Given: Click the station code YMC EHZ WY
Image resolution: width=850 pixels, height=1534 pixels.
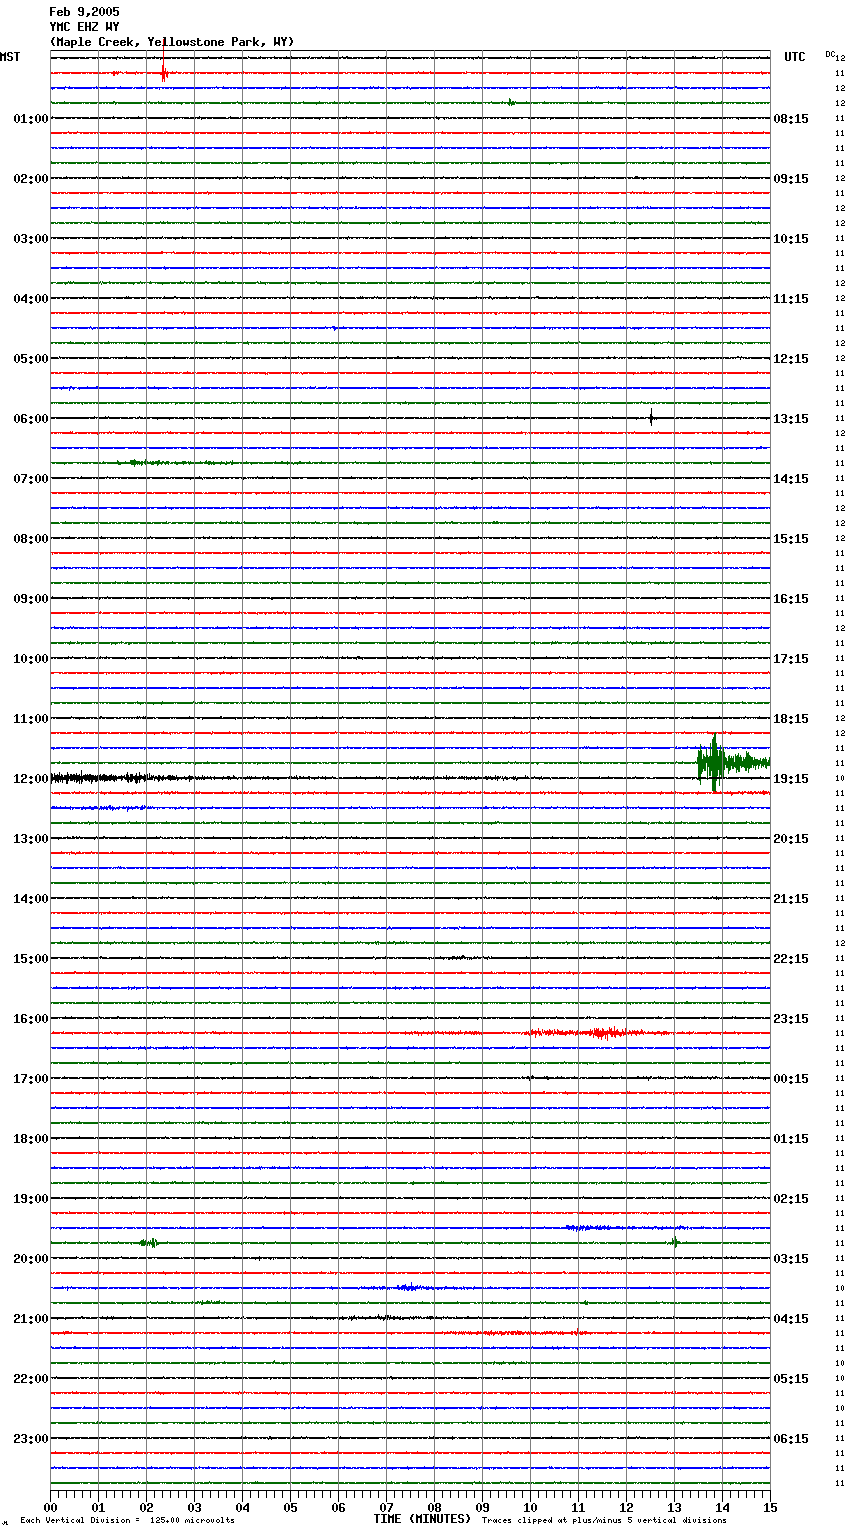Looking at the screenshot, I should tap(84, 27).
